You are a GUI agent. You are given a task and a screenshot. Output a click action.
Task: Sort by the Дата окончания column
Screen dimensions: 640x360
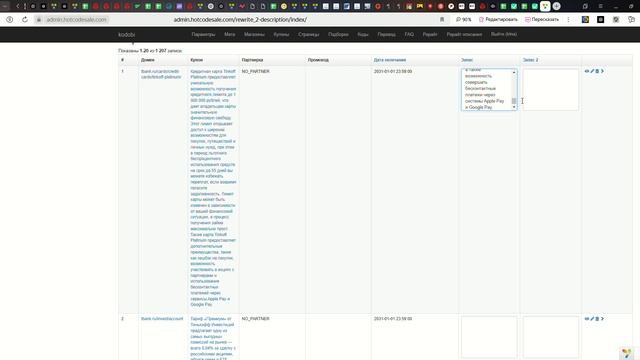pyautogui.click(x=390, y=60)
